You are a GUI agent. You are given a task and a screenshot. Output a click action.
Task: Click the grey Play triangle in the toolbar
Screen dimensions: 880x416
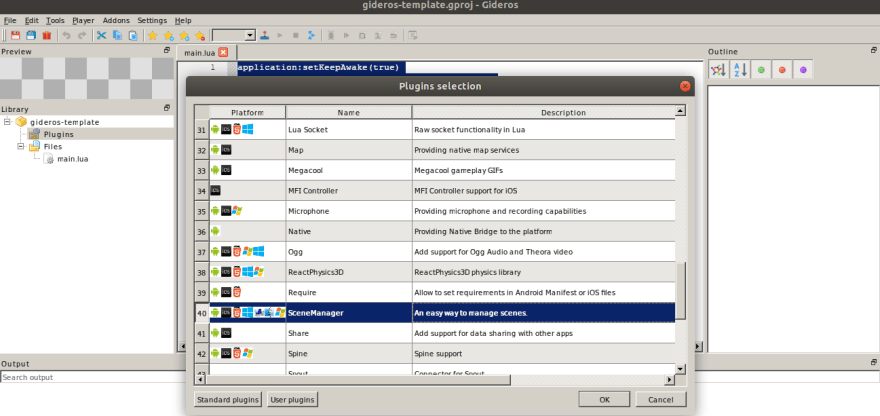(280, 35)
